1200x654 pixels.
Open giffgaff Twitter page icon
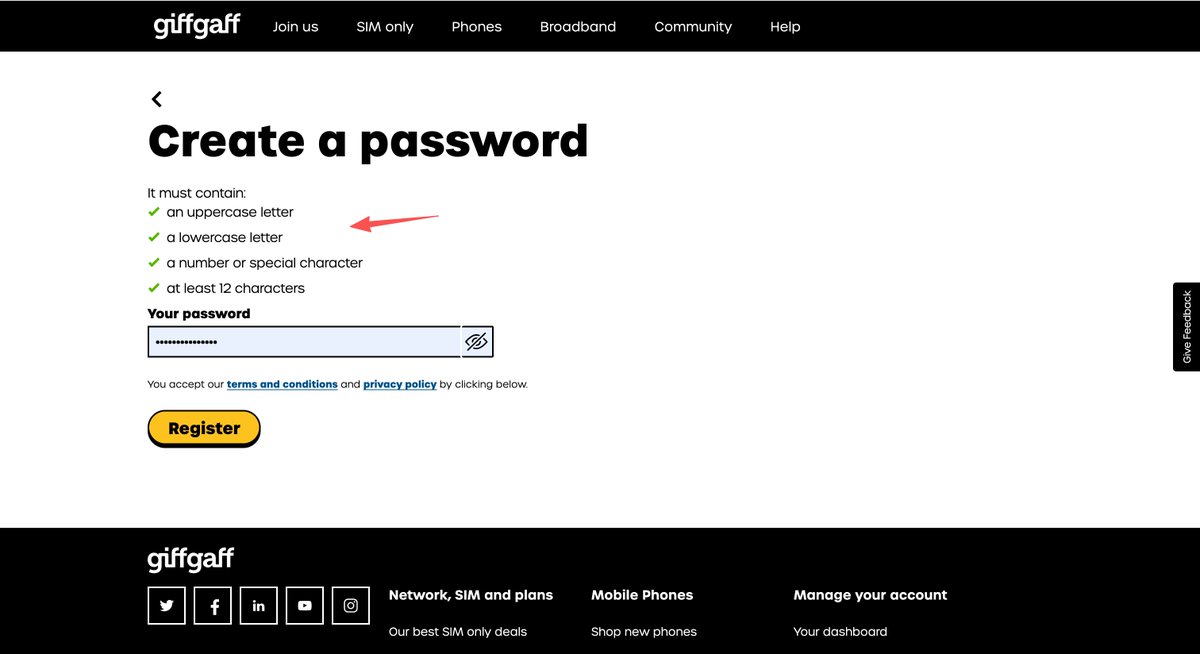[x=166, y=605]
